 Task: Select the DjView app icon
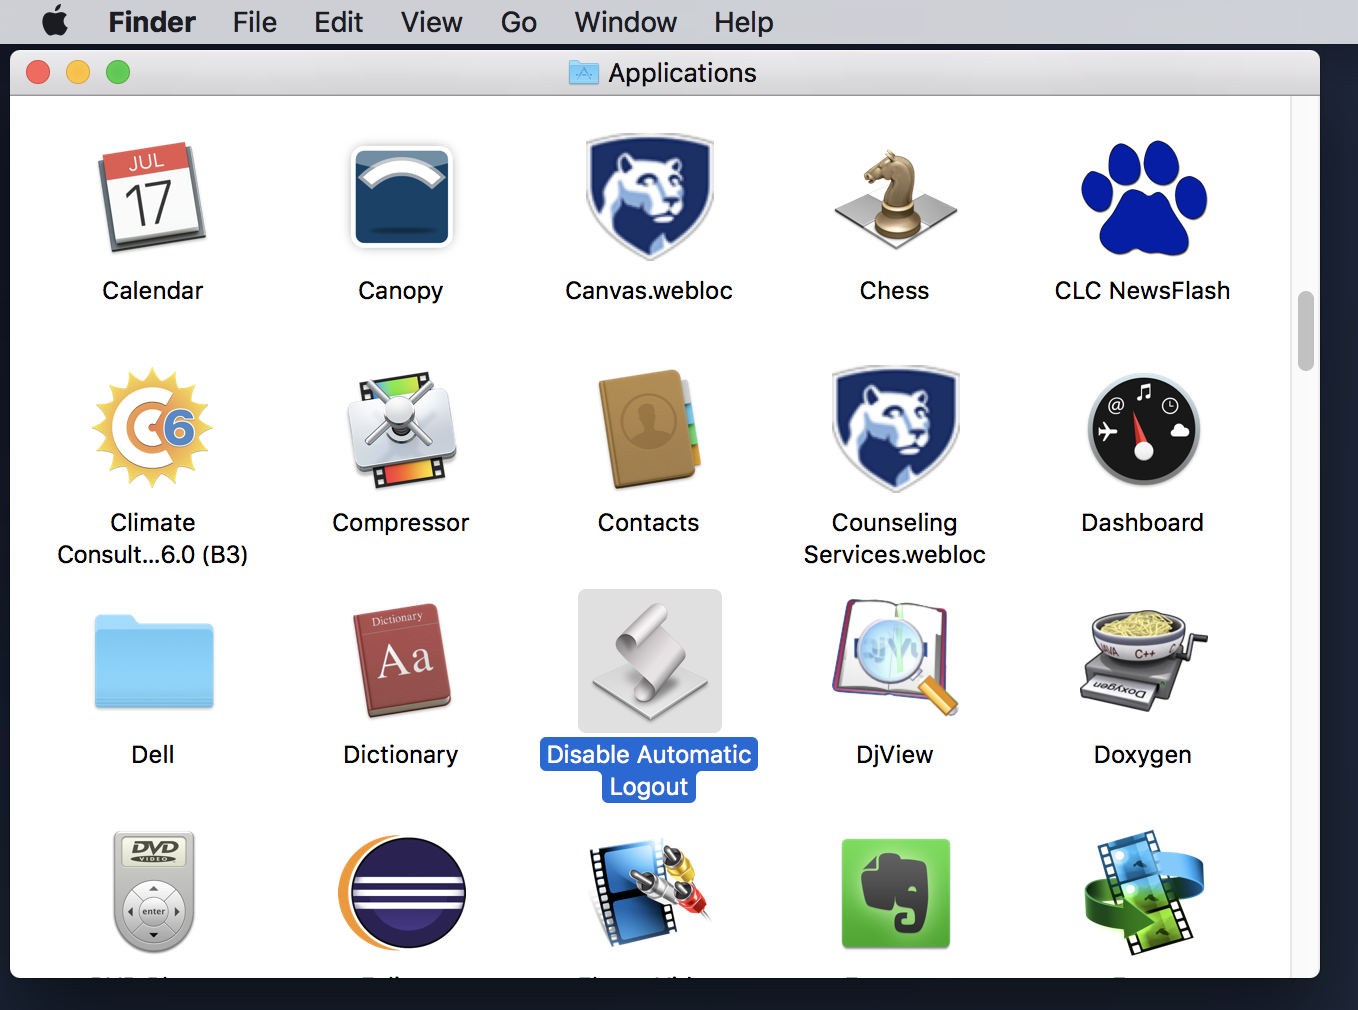(895, 657)
